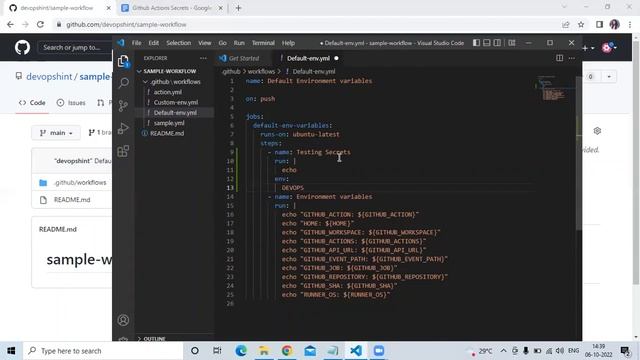Open README.md file link on GitHub page

click(x=72, y=200)
